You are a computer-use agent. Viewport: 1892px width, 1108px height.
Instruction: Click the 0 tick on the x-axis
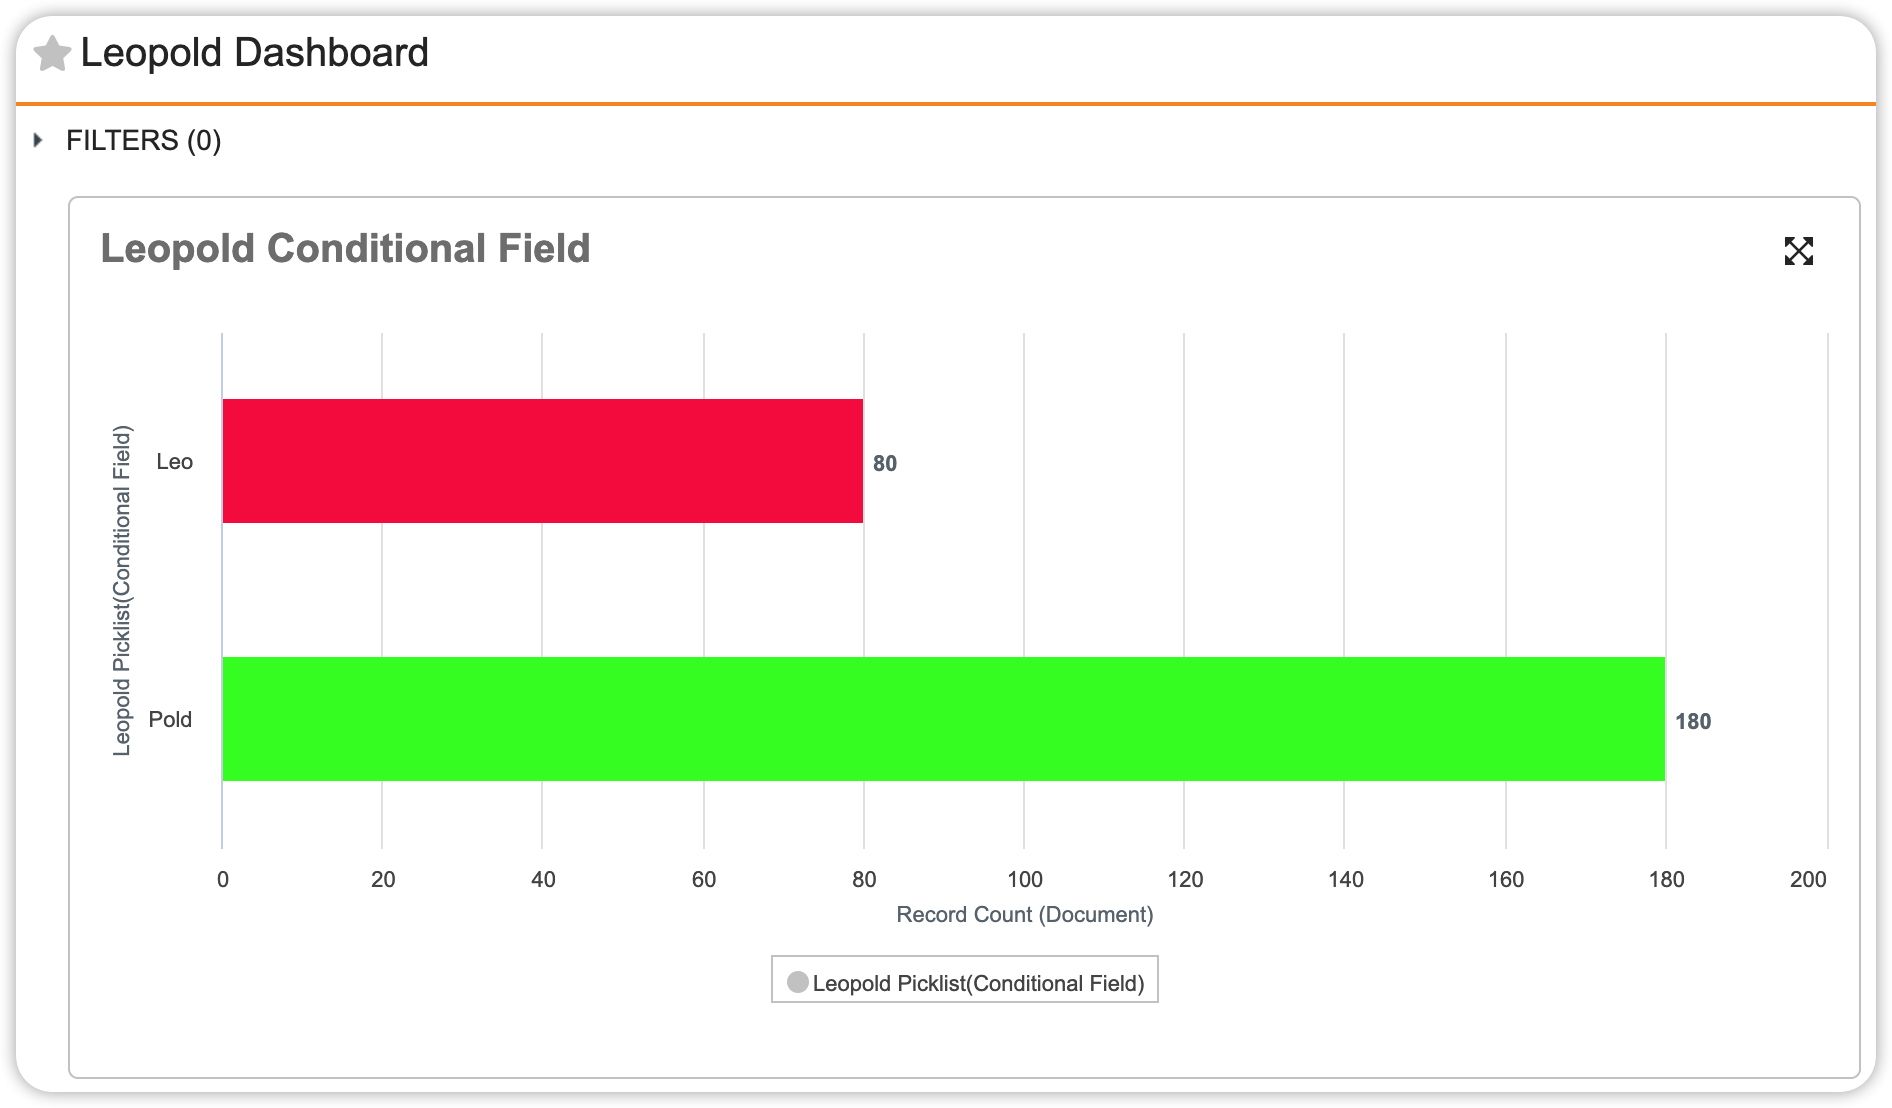[x=222, y=879]
